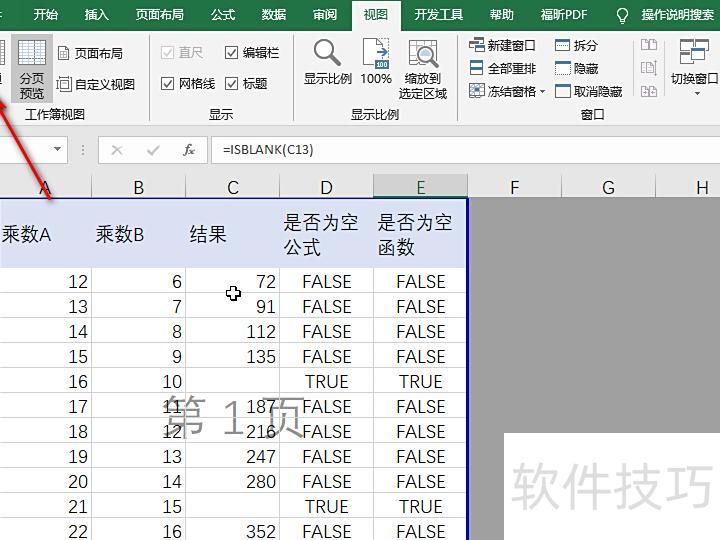
Task: Click the empty result cell in row 16
Action: pyautogui.click(x=233, y=381)
